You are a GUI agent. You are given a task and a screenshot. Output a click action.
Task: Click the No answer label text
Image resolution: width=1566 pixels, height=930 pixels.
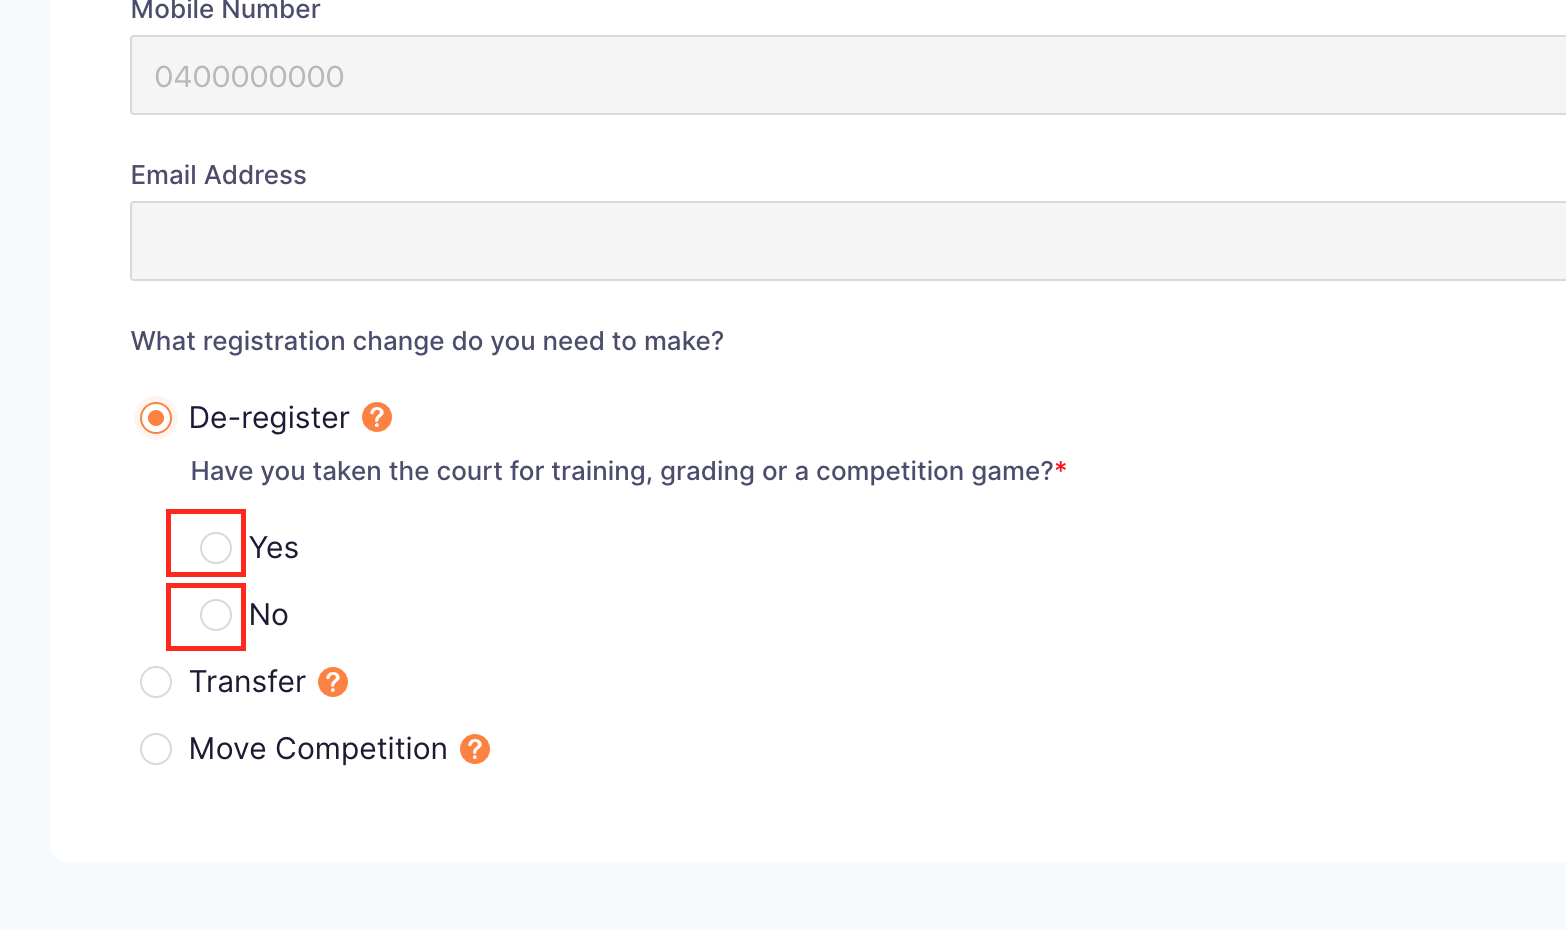269,615
